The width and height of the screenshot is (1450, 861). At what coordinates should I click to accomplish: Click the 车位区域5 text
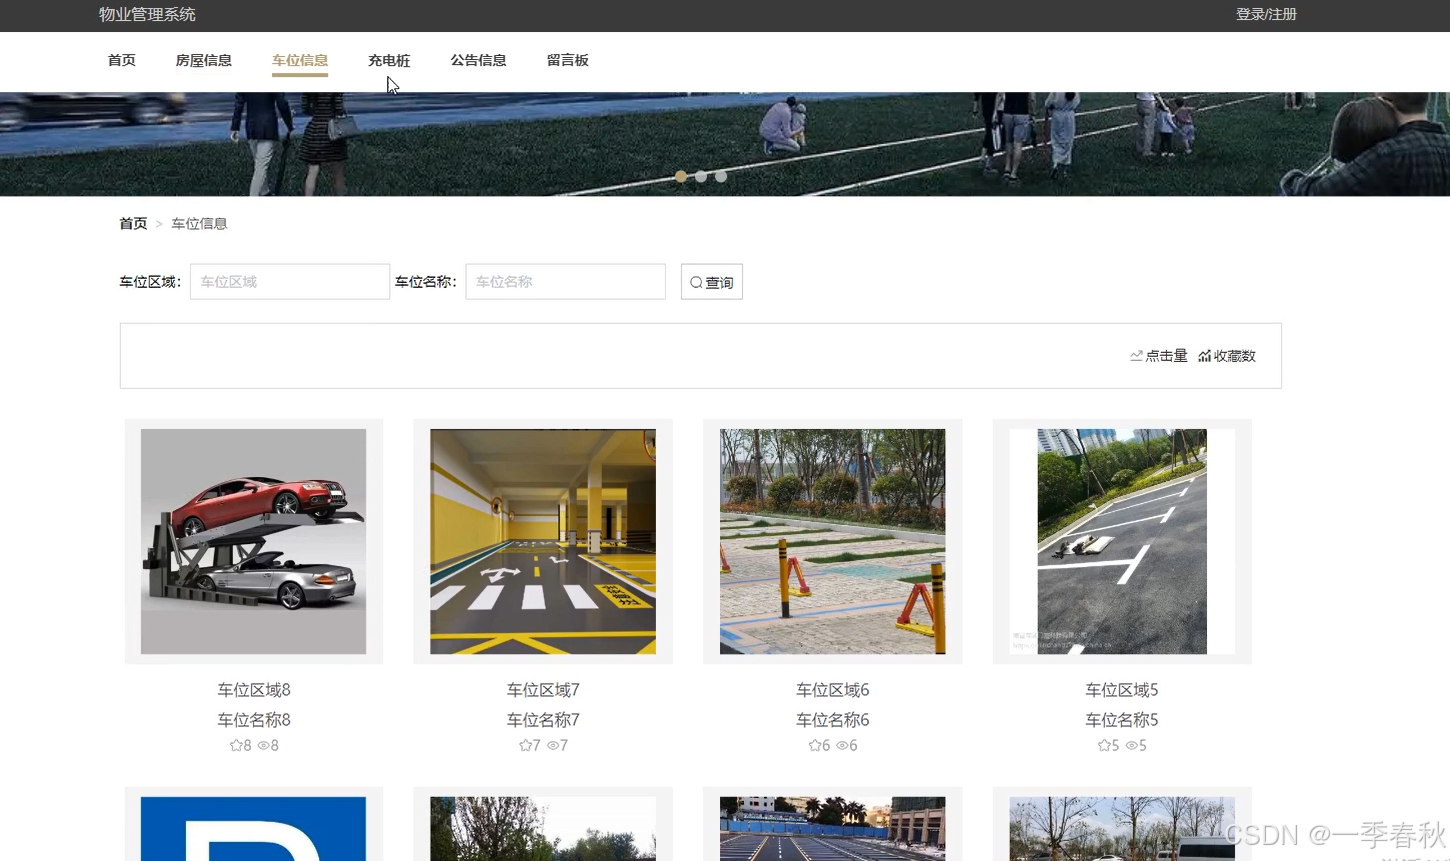tap(1122, 690)
